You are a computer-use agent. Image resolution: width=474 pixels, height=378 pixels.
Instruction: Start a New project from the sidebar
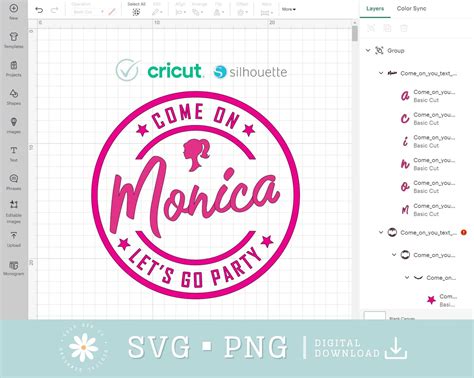click(14, 12)
